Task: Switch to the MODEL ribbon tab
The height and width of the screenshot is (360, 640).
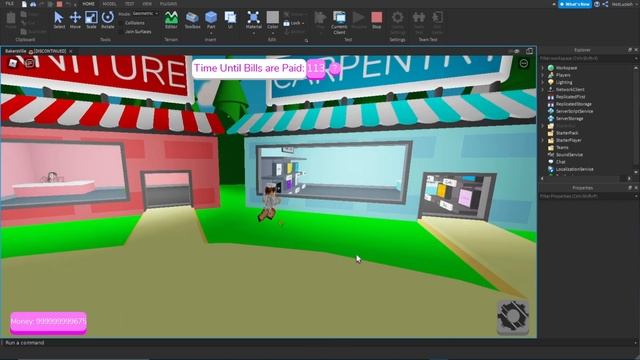Action: [x=109, y=4]
